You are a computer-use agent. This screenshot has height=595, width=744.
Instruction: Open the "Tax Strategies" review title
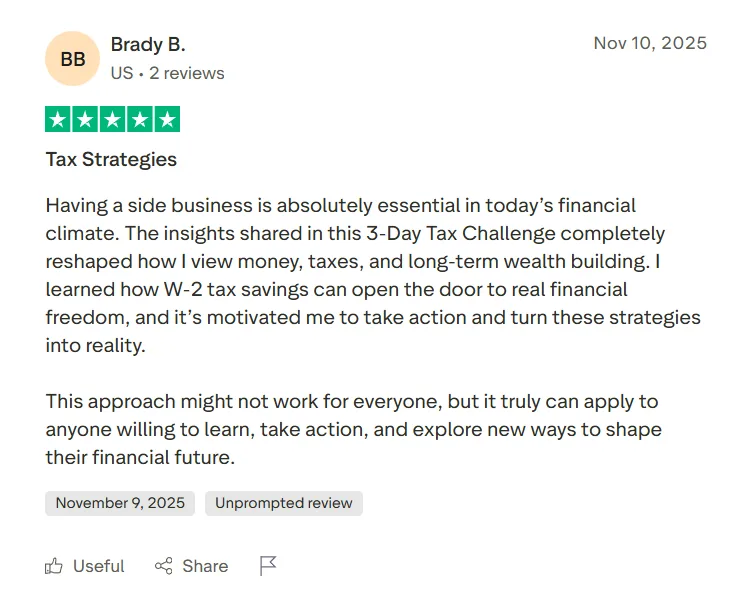tap(111, 160)
